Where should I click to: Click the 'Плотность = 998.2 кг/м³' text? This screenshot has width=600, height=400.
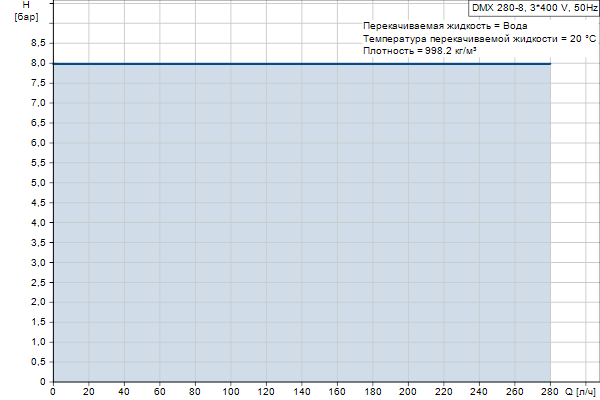coord(420,51)
